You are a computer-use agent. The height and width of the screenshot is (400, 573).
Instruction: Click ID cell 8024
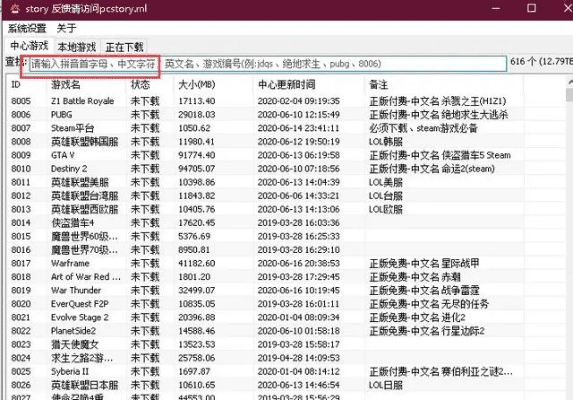(21, 358)
